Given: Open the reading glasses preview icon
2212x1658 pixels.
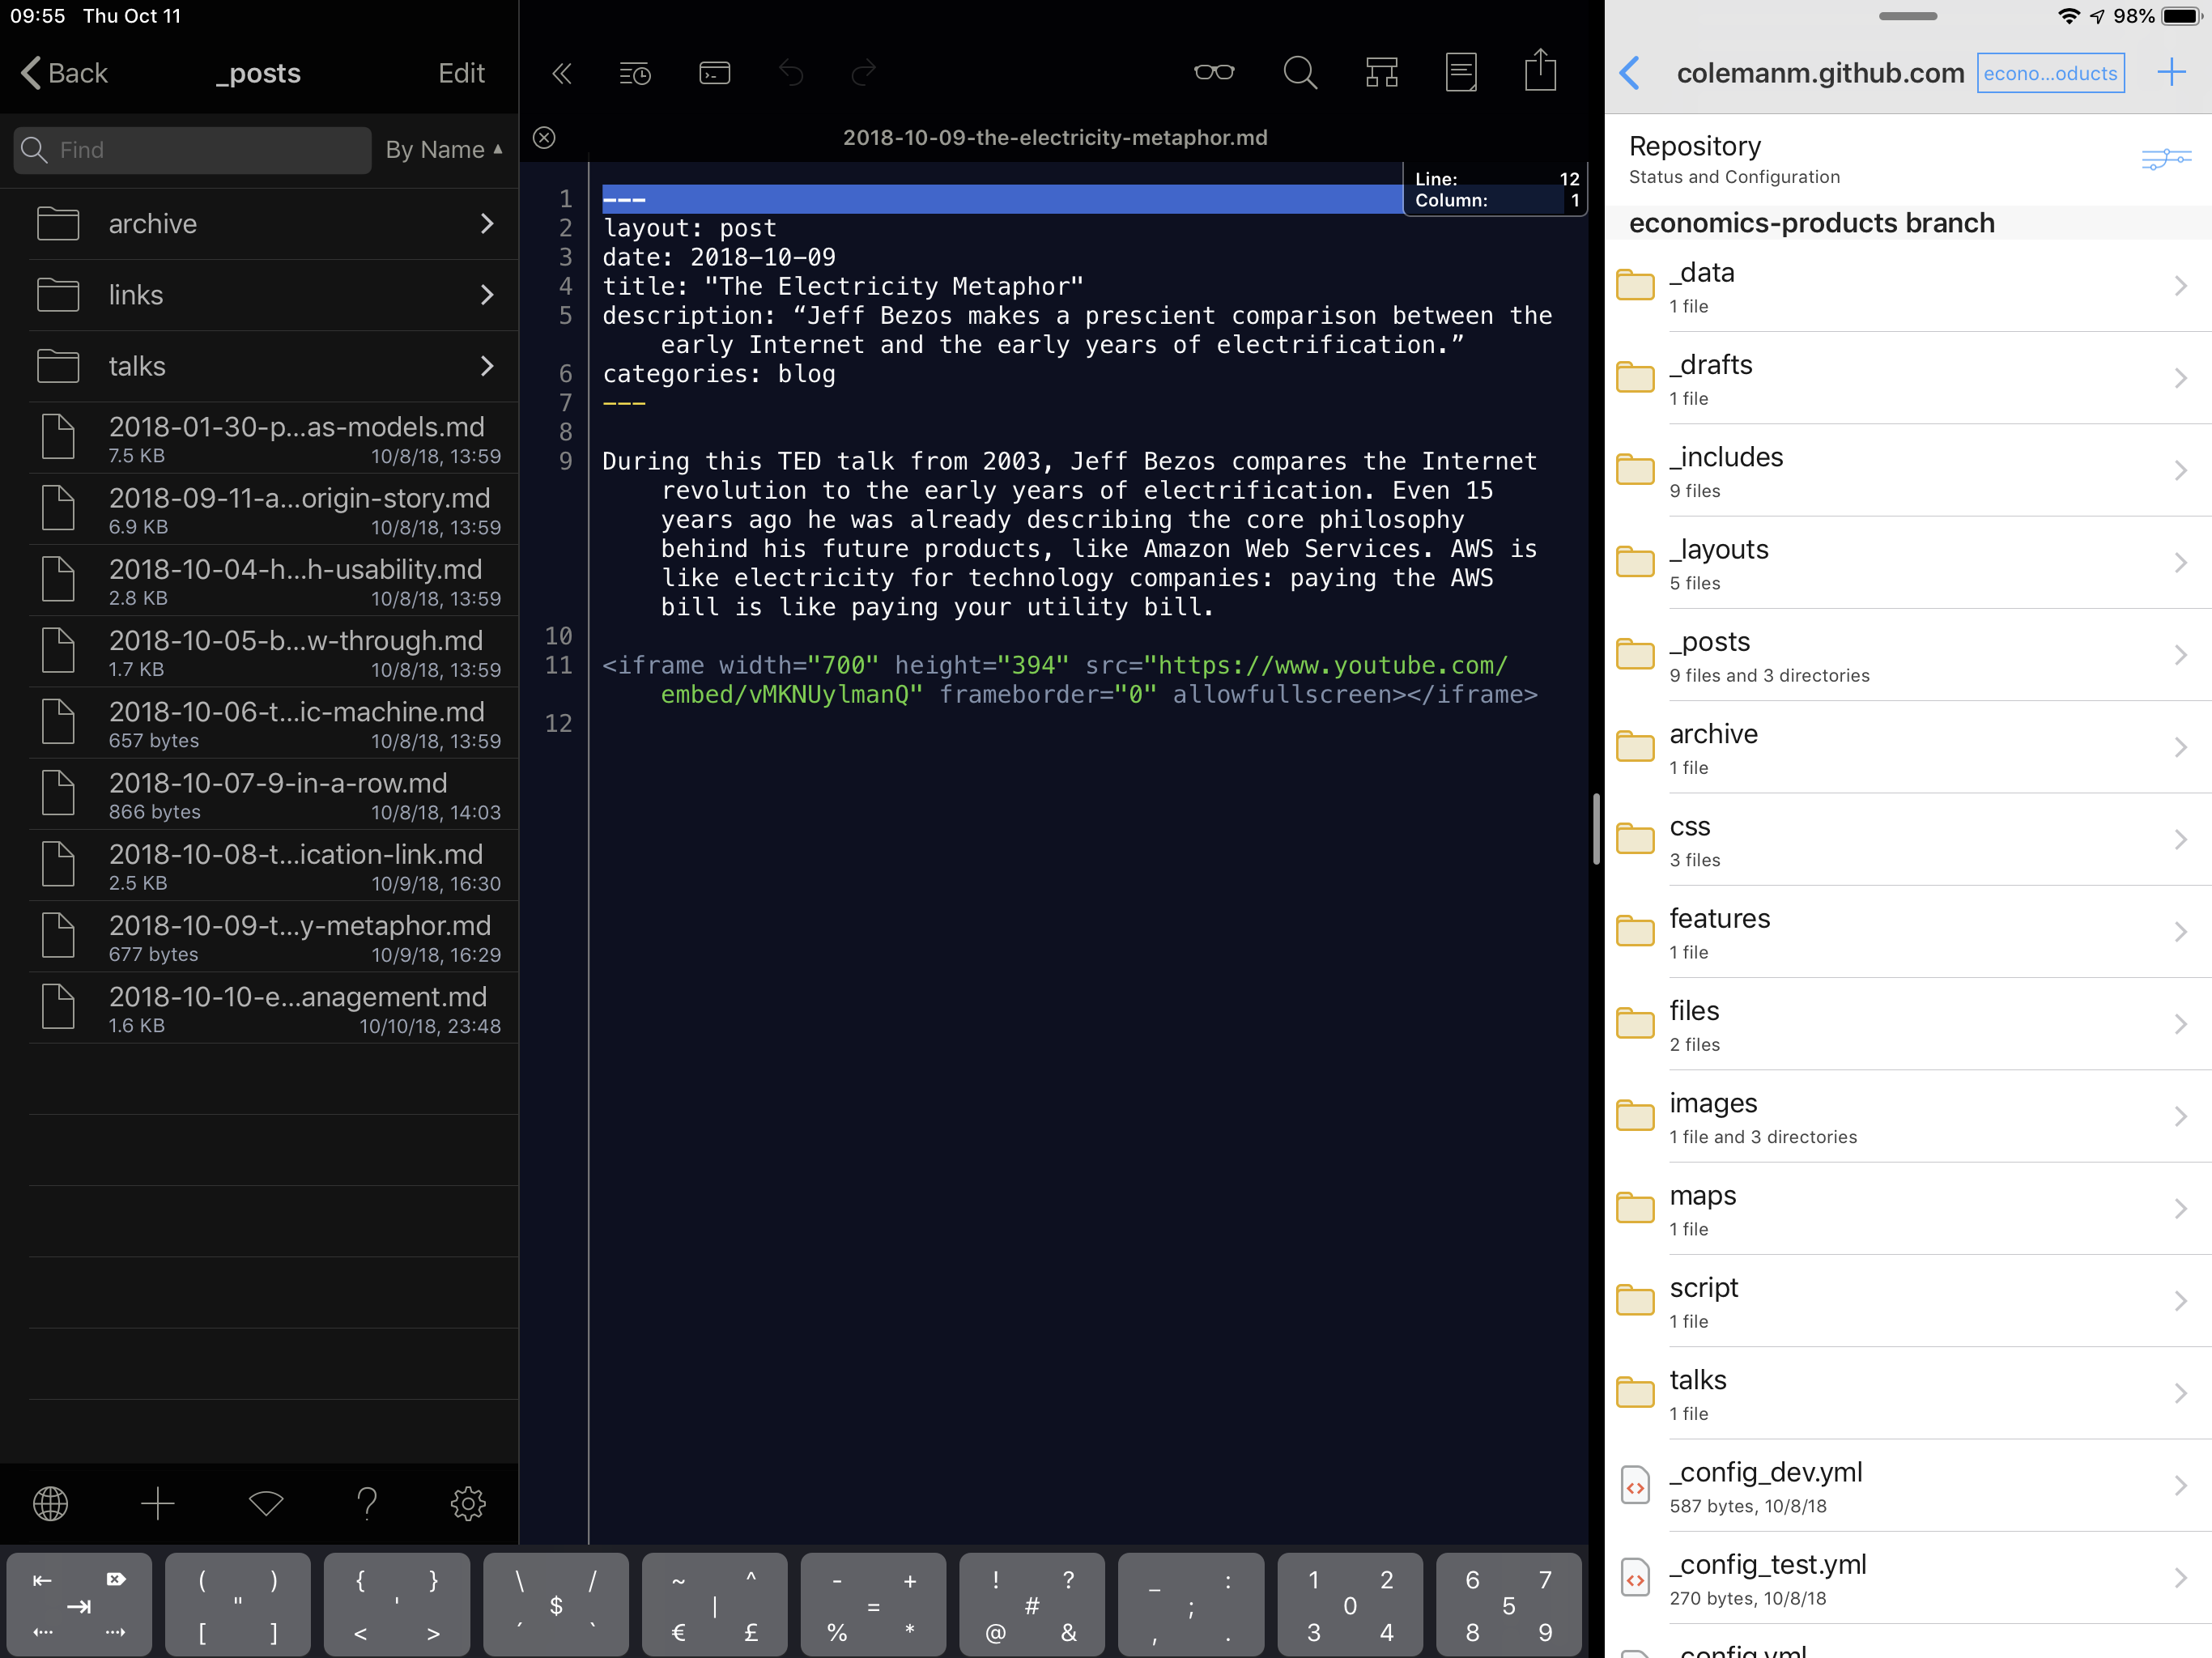Looking at the screenshot, I should point(1214,72).
